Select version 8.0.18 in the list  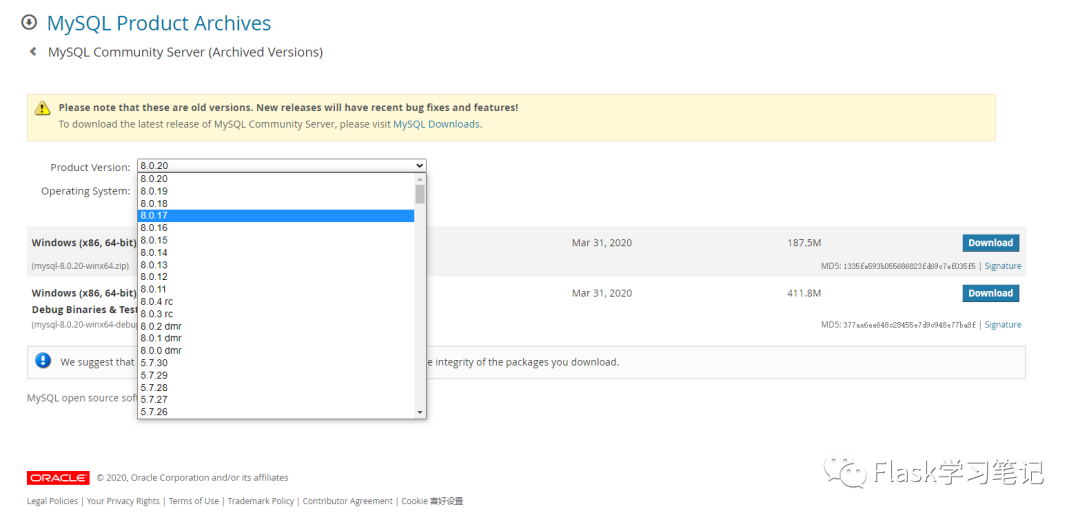pos(276,203)
